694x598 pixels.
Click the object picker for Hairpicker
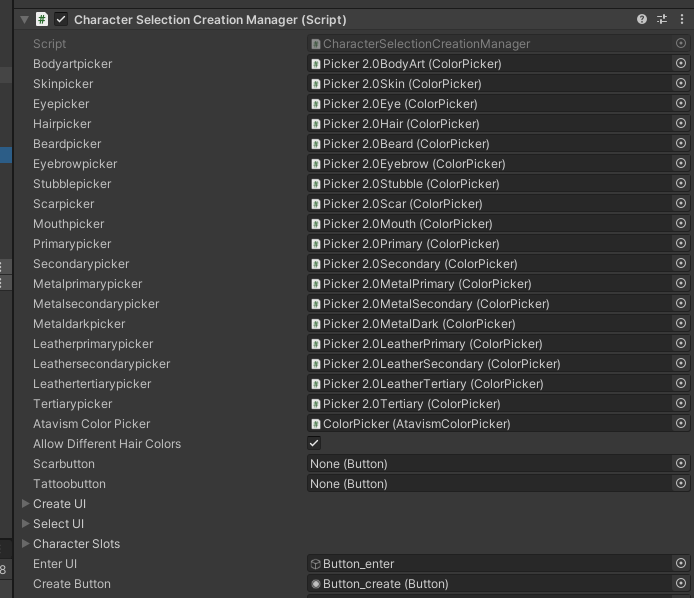pos(681,124)
